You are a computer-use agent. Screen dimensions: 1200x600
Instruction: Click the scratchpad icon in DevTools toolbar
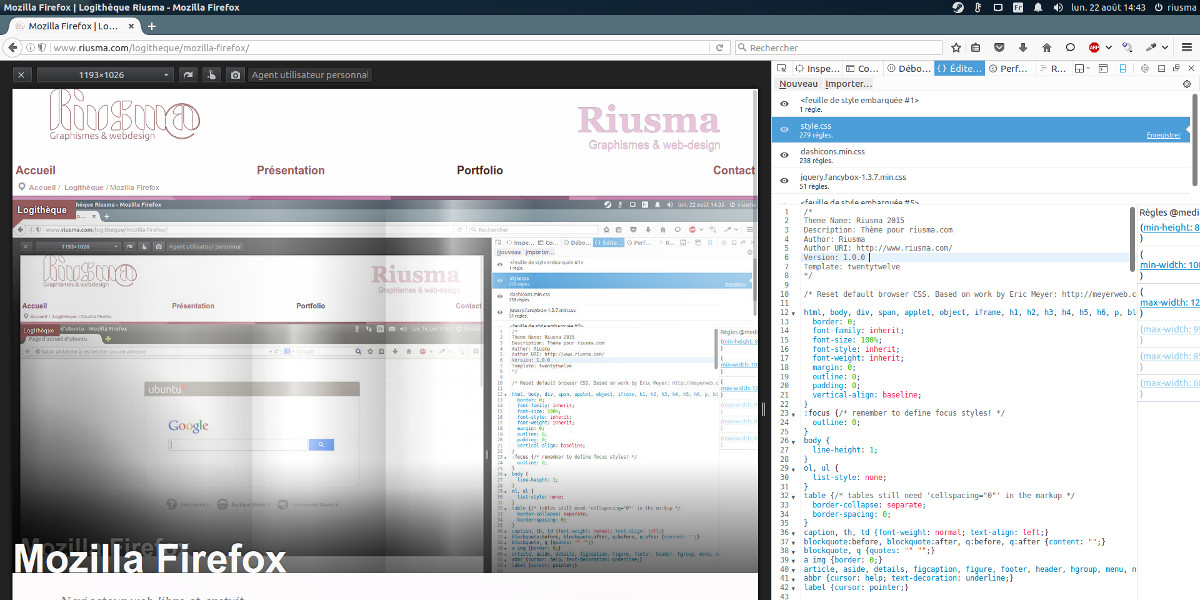1104,69
